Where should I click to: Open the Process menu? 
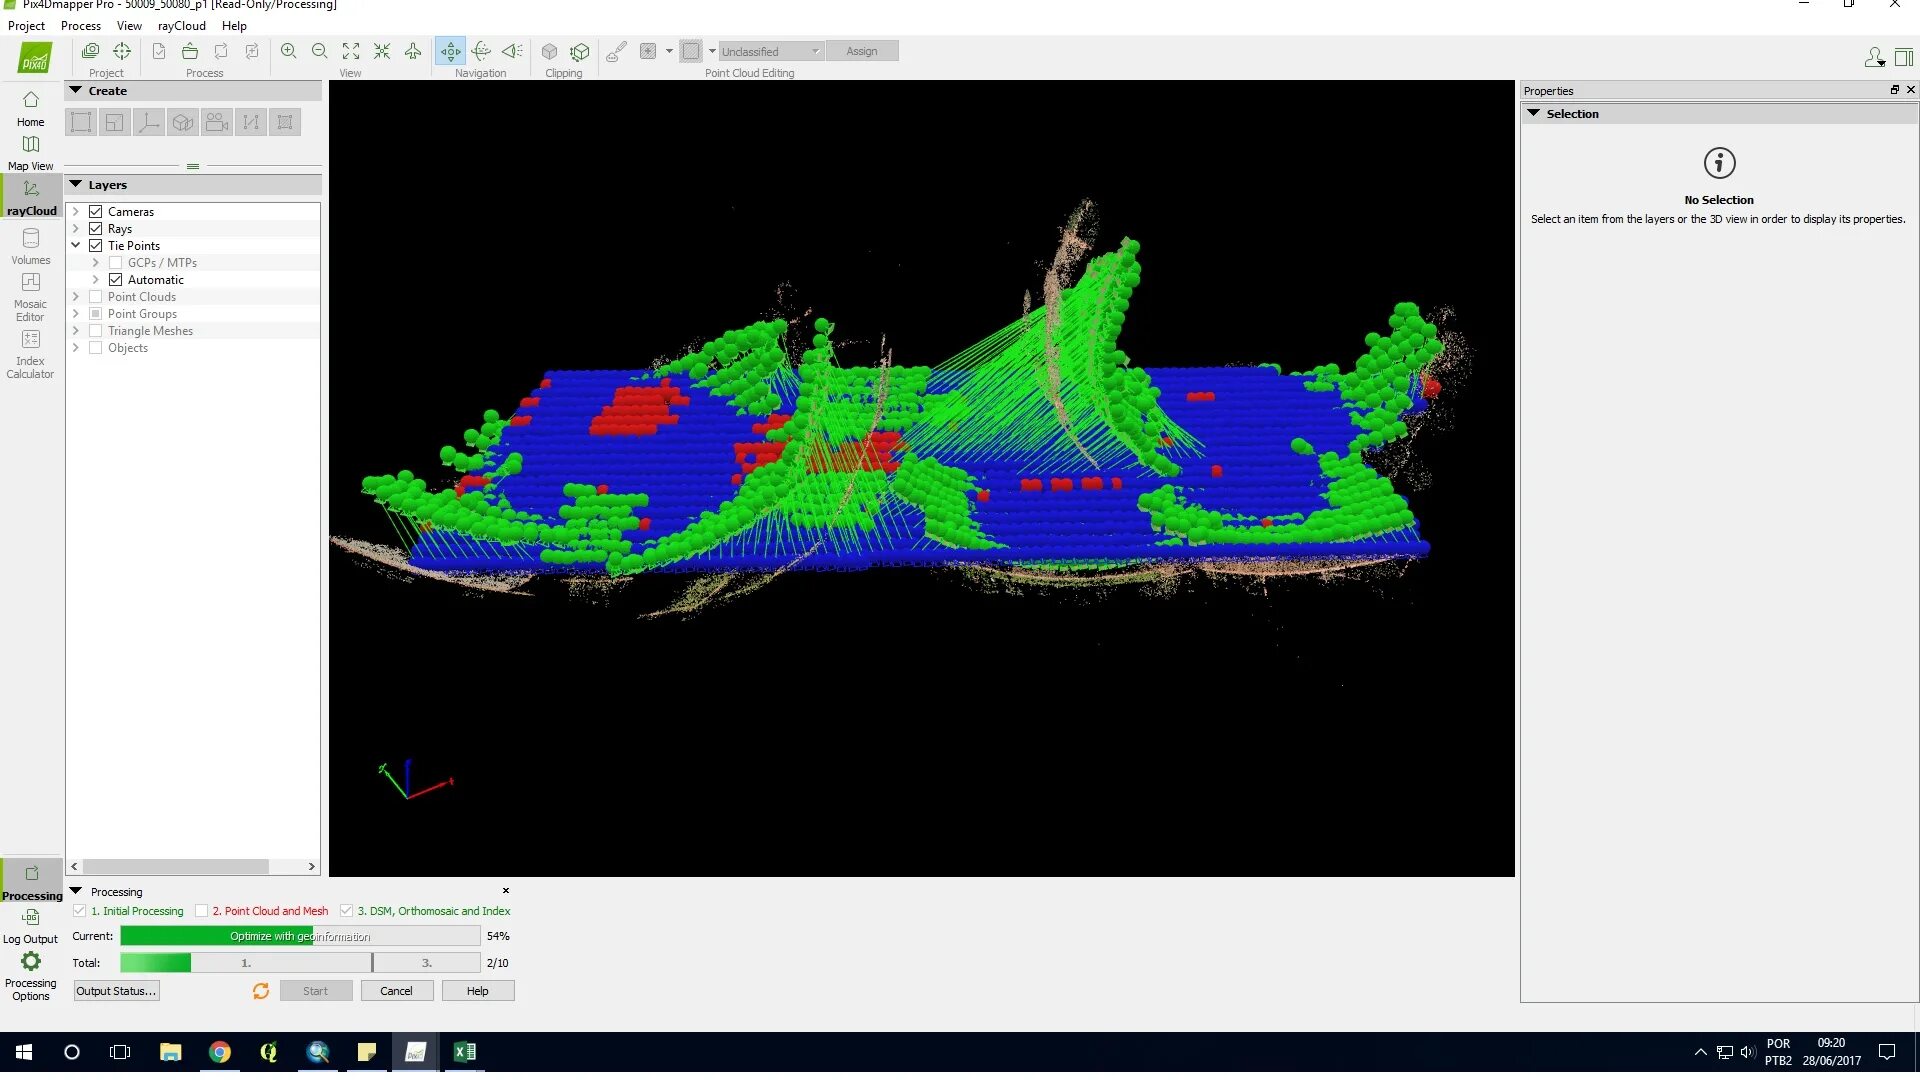[x=80, y=26]
